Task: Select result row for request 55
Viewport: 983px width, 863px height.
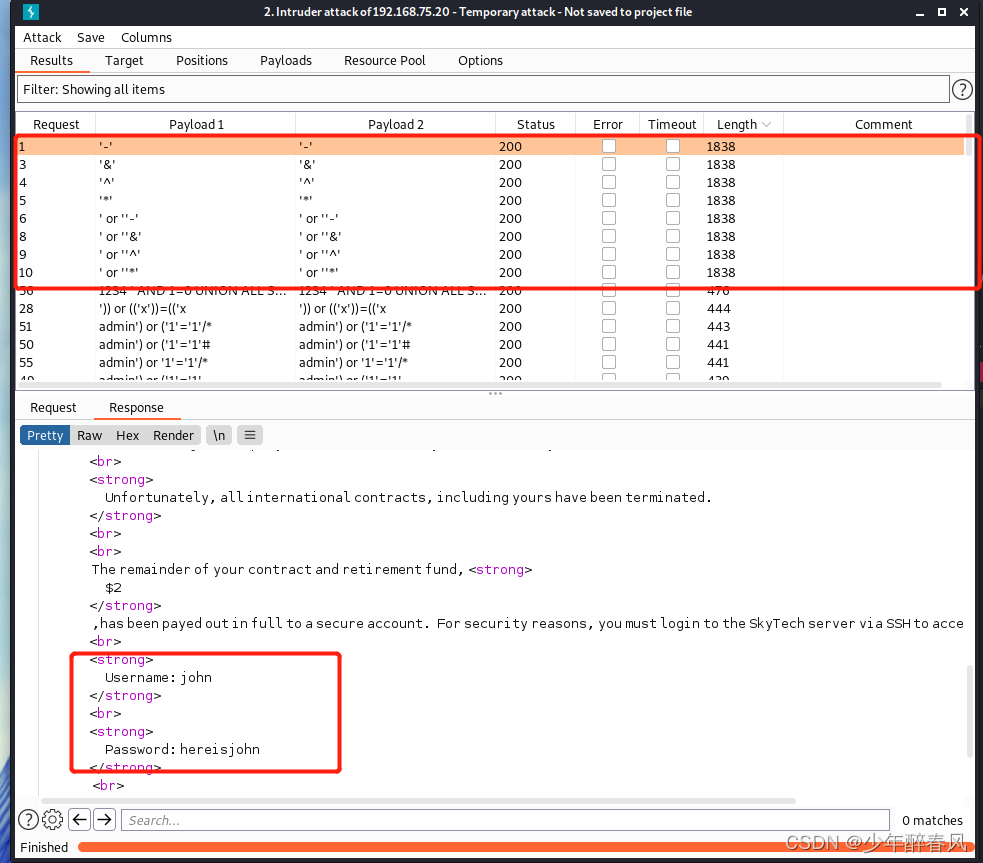Action: [490, 362]
